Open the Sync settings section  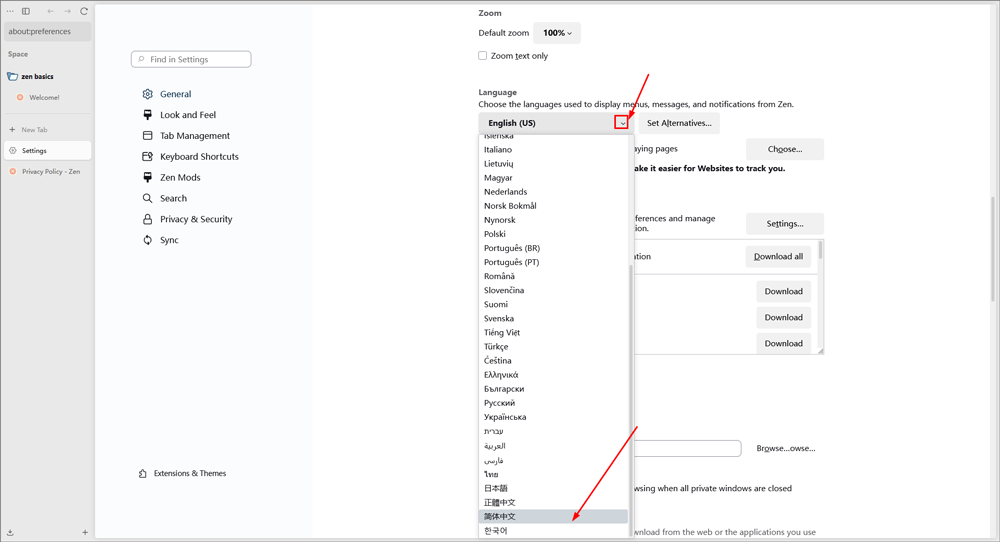[169, 240]
